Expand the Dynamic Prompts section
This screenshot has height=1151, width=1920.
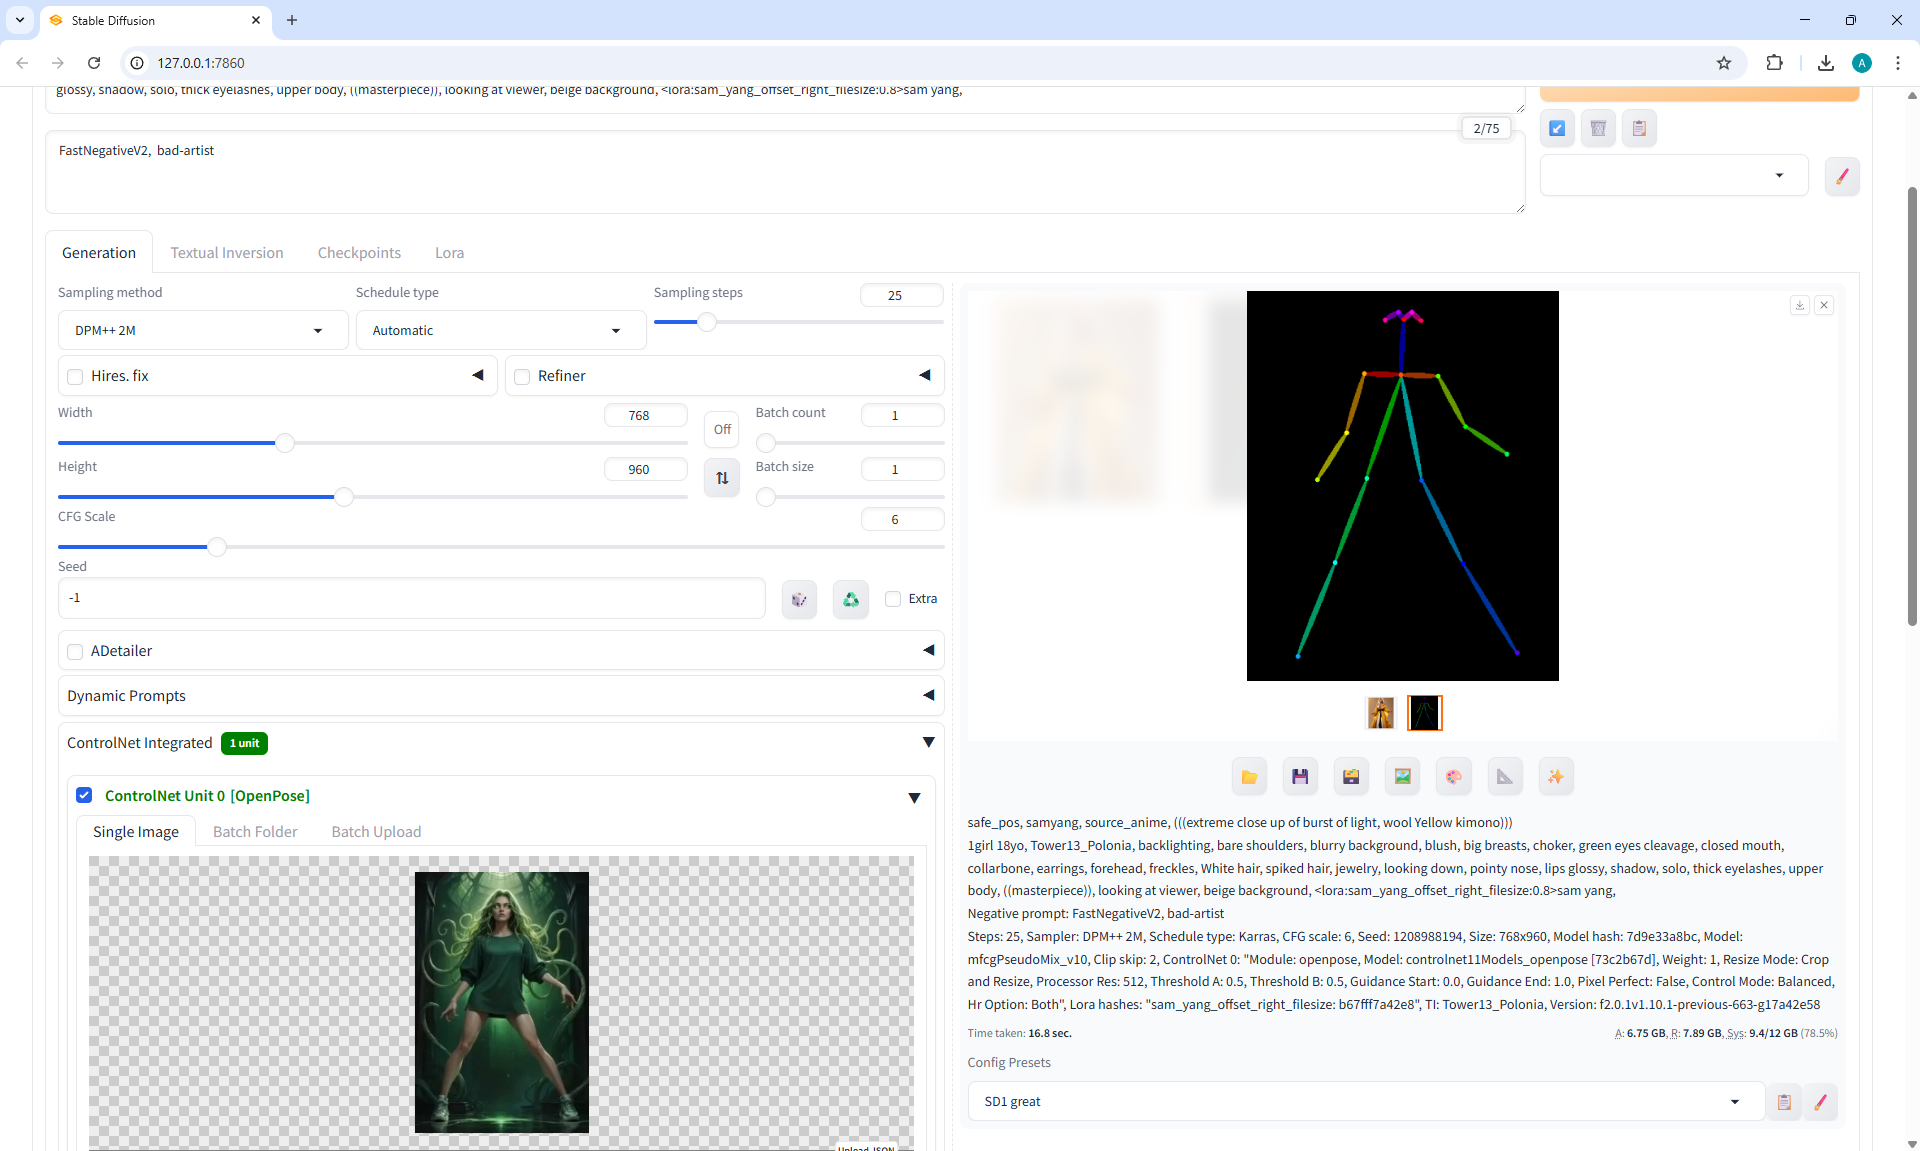[x=500, y=696]
